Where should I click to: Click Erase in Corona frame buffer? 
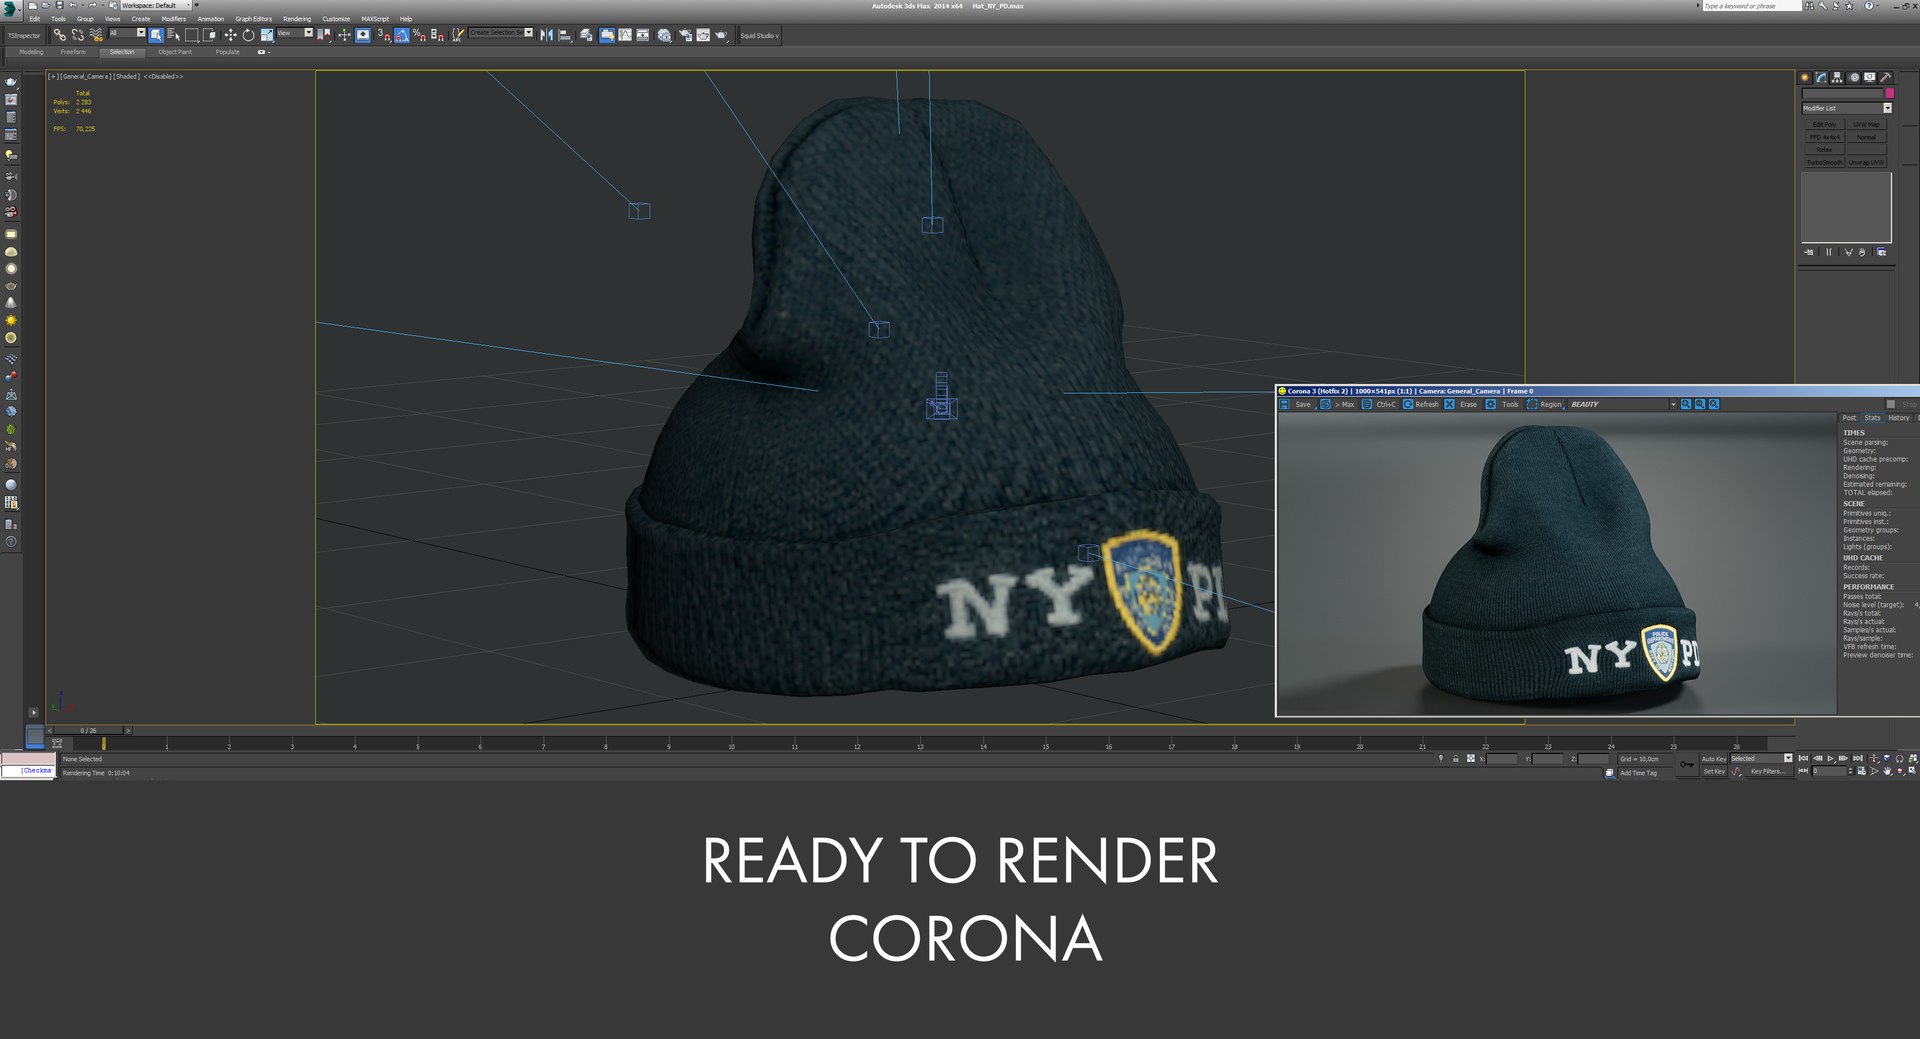pos(1461,404)
